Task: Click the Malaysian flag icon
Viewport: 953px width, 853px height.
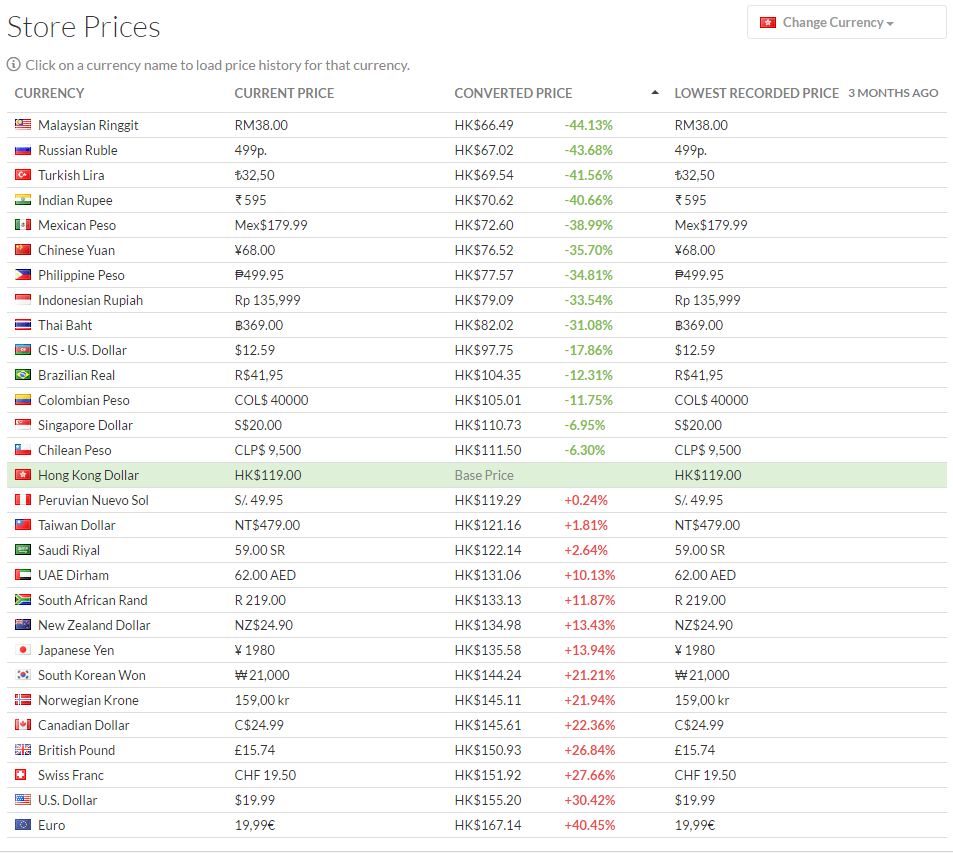Action: point(23,125)
